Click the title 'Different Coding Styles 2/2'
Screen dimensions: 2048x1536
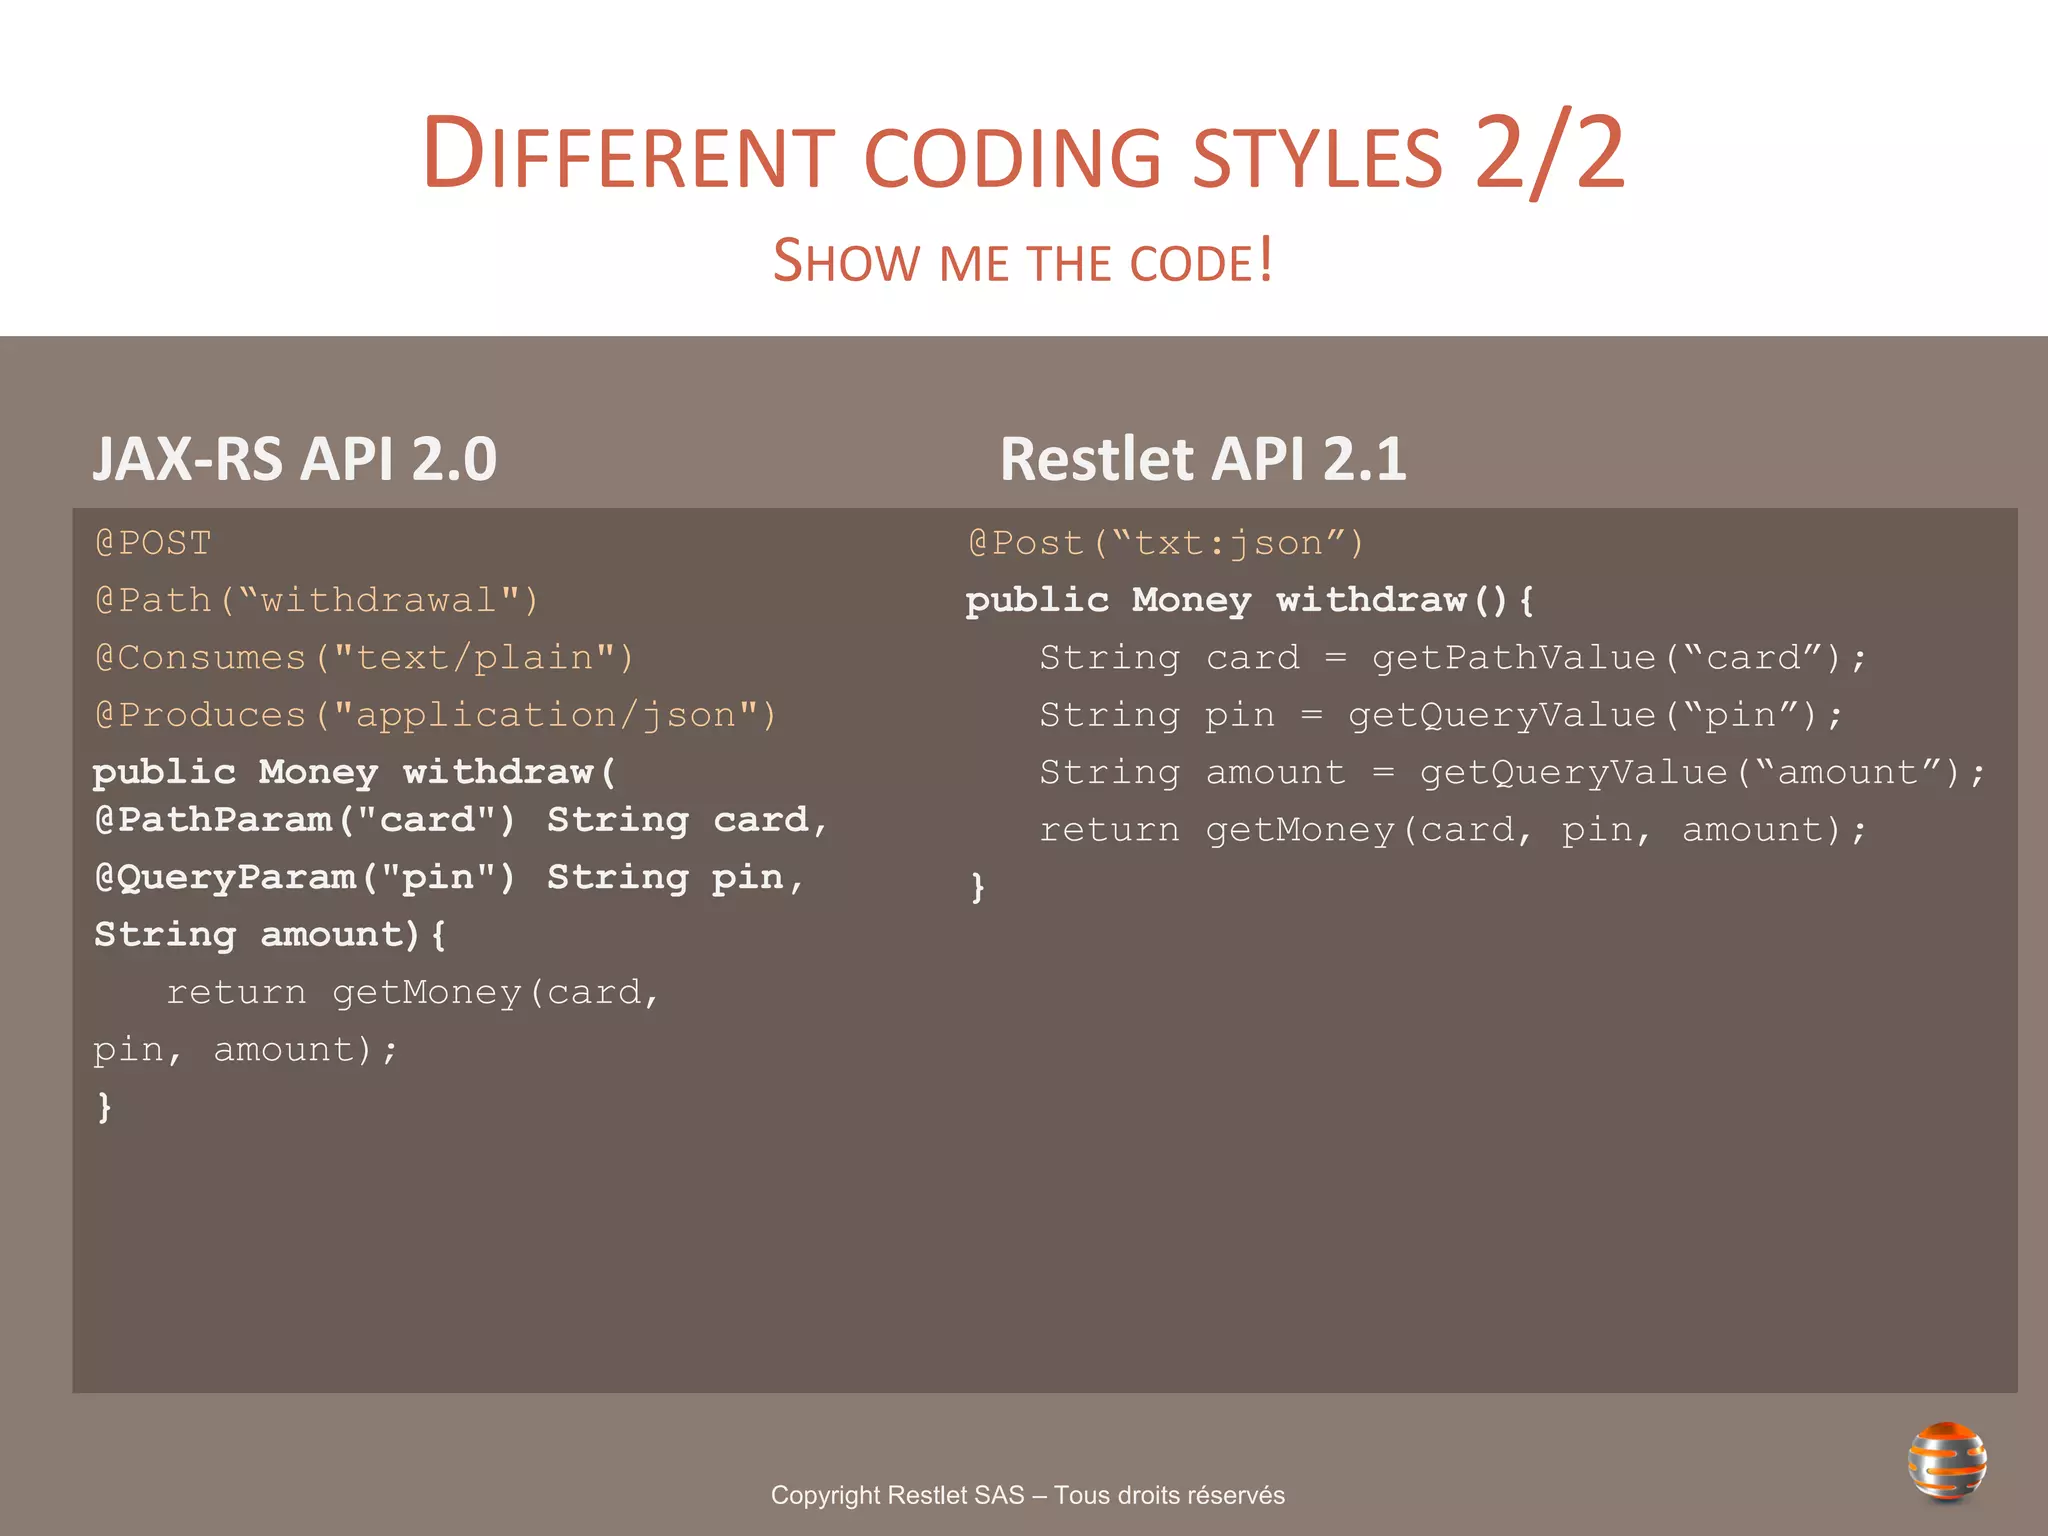(1024, 153)
